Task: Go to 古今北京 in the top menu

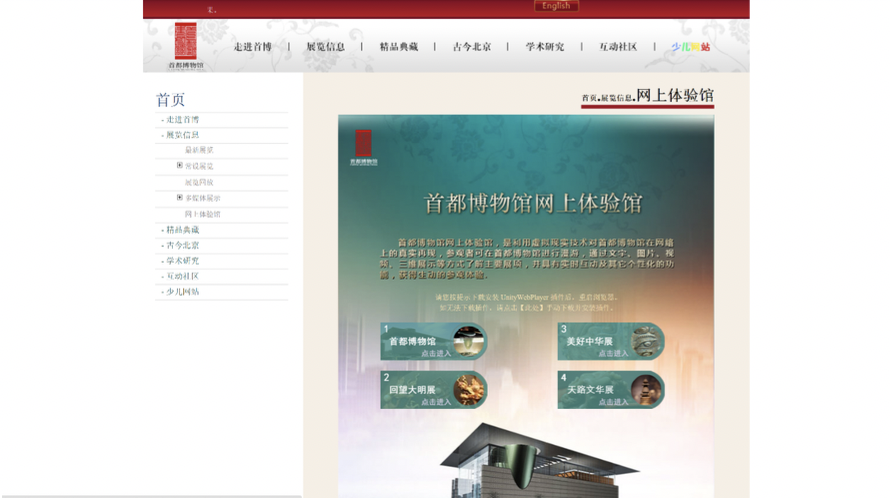Action: click(x=472, y=47)
